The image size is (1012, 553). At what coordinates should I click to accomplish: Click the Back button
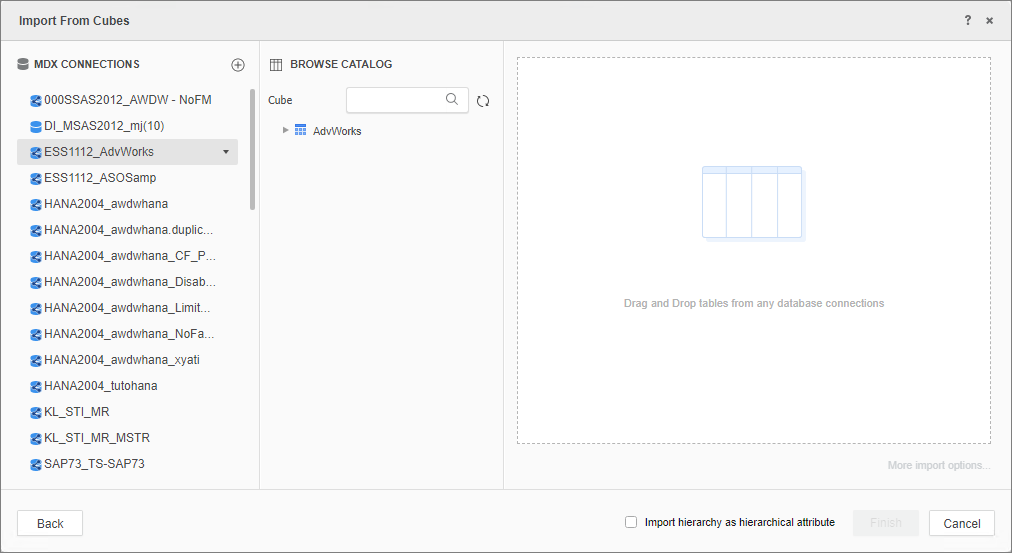tap(50, 523)
